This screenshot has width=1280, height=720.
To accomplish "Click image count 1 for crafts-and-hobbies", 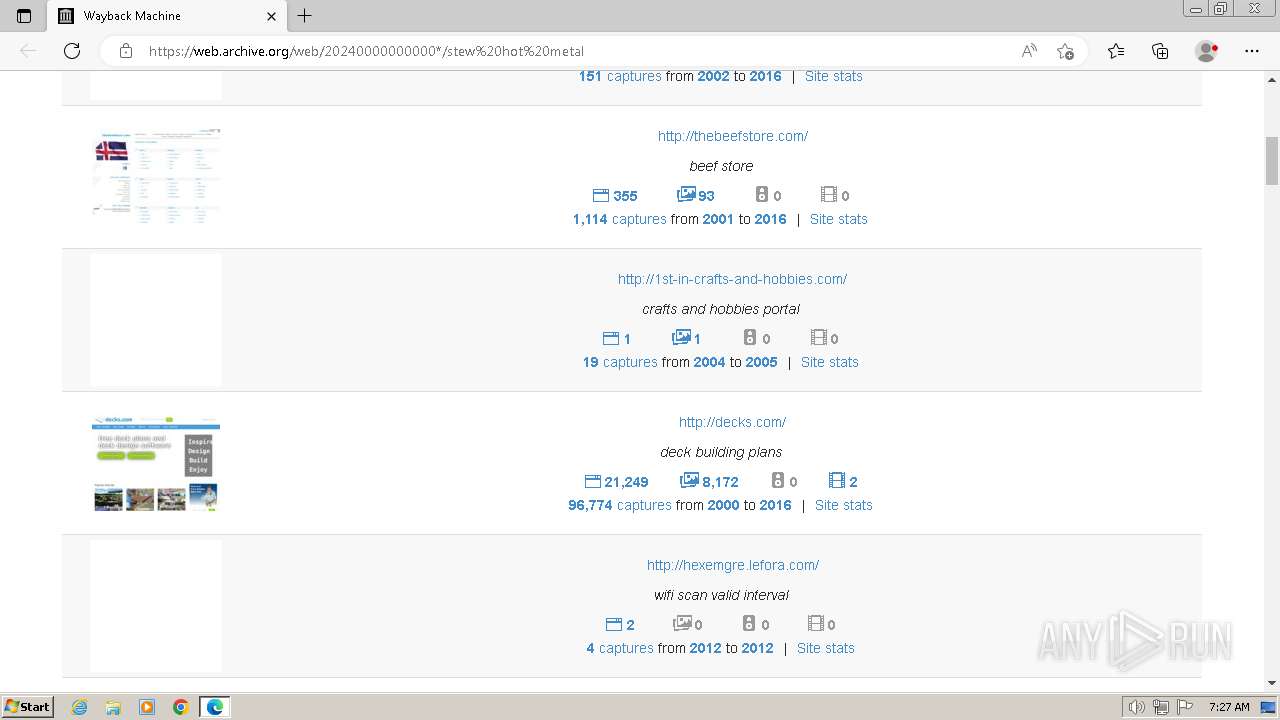I will click(x=686, y=338).
